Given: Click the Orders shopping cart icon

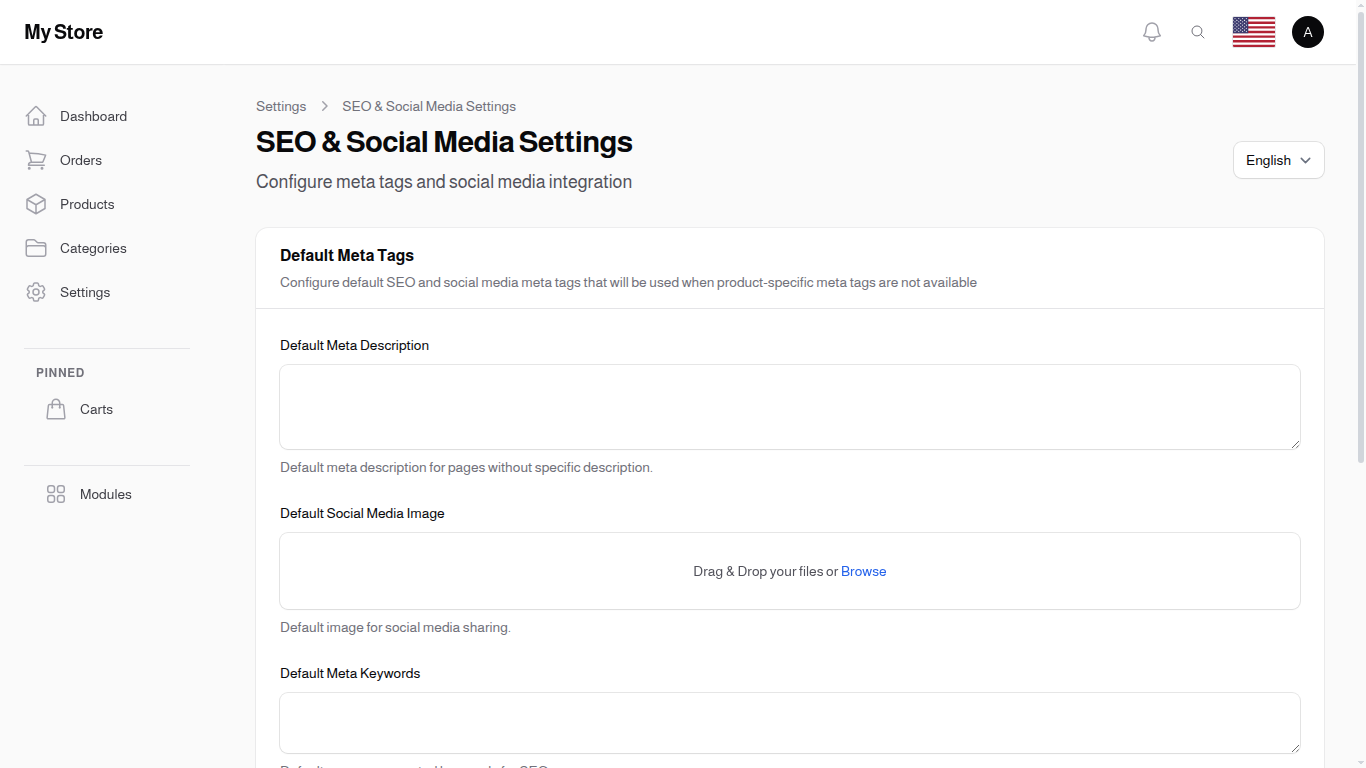Looking at the screenshot, I should 36,160.
